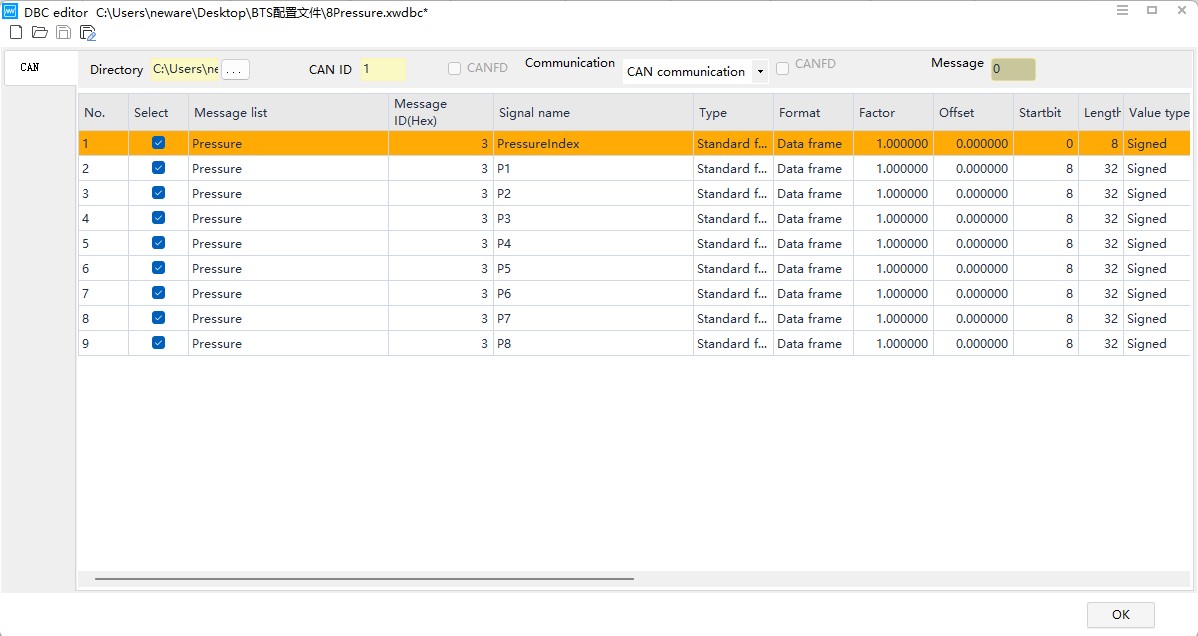Browse directory with the ... button
Screen dimensions: 1198x636
[x=235, y=70]
